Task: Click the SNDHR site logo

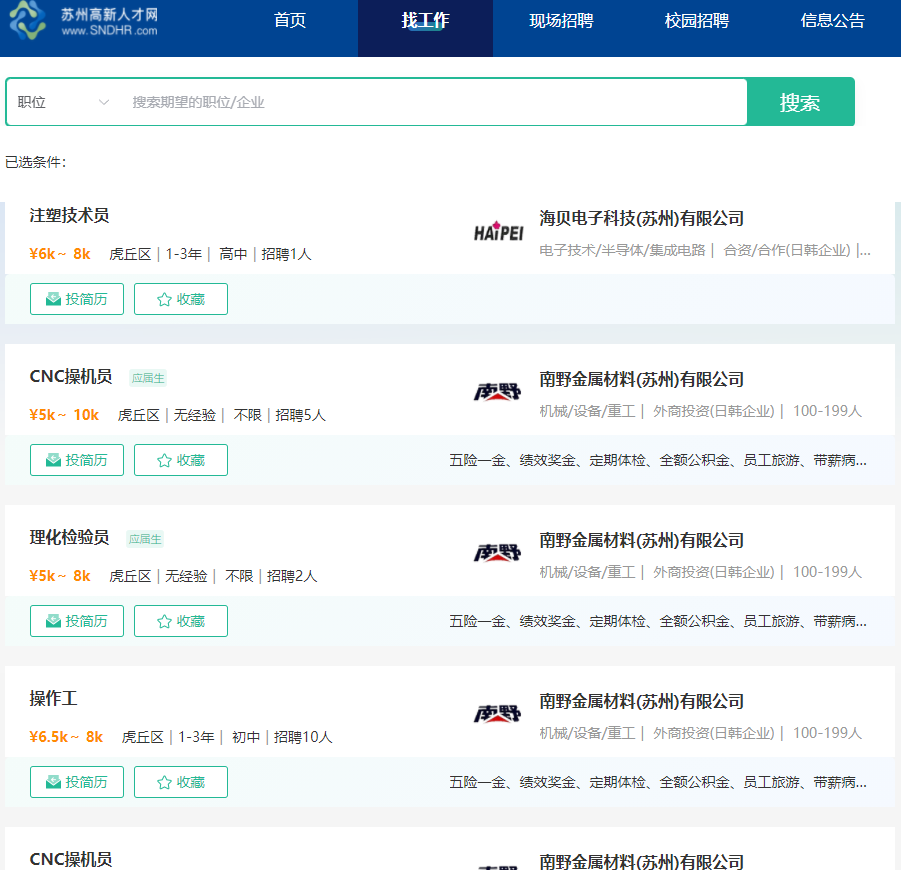Action: (x=84, y=22)
